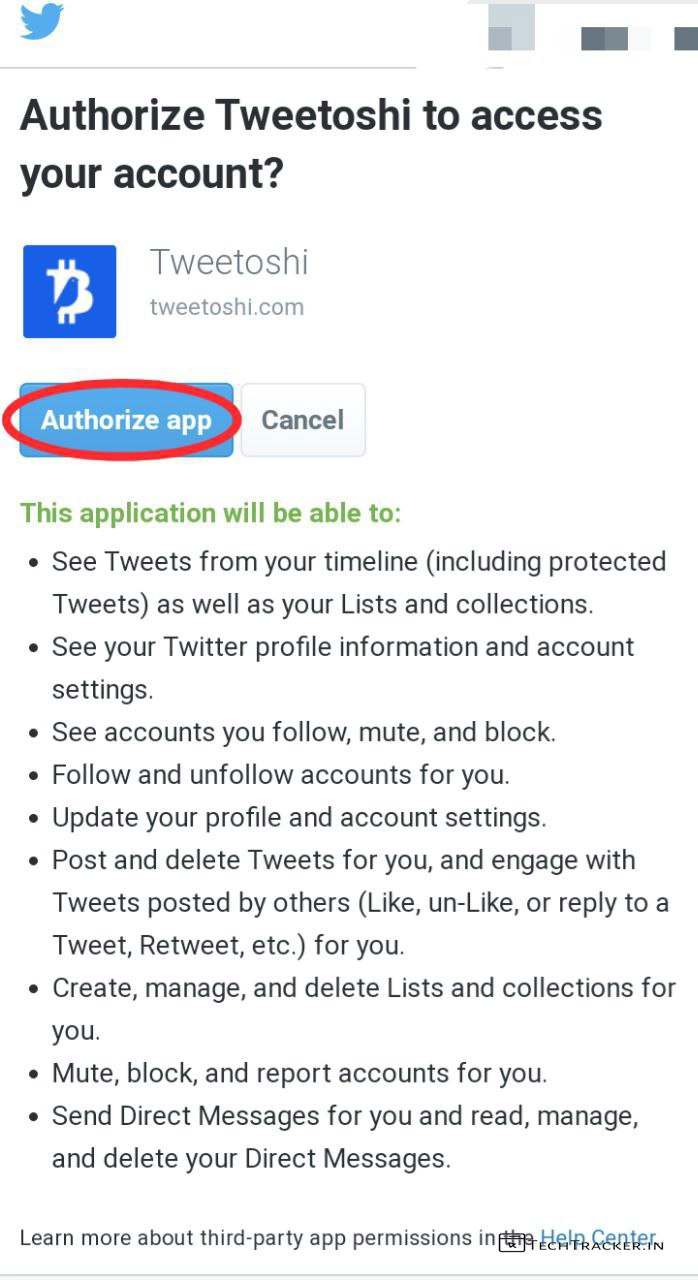Viewport: 698px width, 1280px height.
Task: Cancel the Tweetoshi authorization
Action: [x=303, y=420]
